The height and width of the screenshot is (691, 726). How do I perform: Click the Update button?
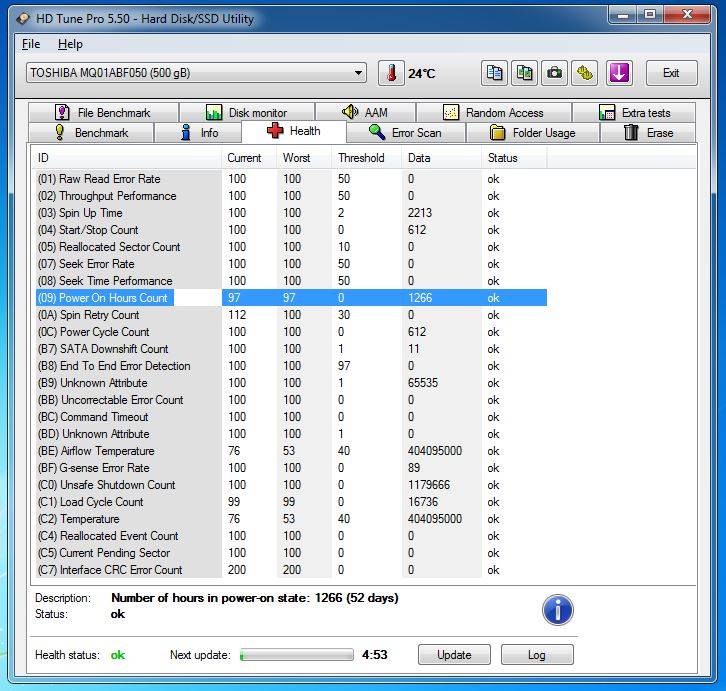[x=454, y=655]
